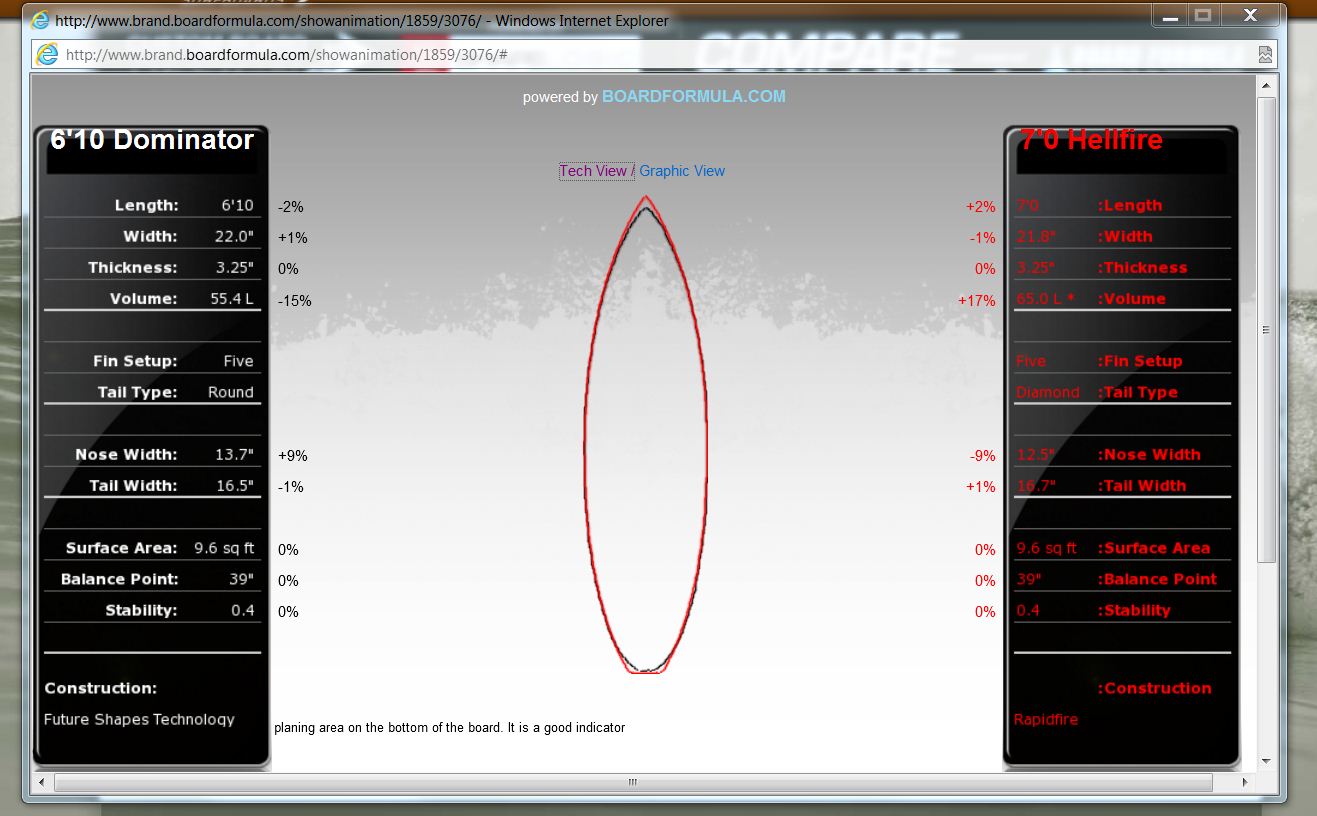1317x816 pixels.
Task: Click the Hellfire ":Construction" label
Action: point(1154,688)
